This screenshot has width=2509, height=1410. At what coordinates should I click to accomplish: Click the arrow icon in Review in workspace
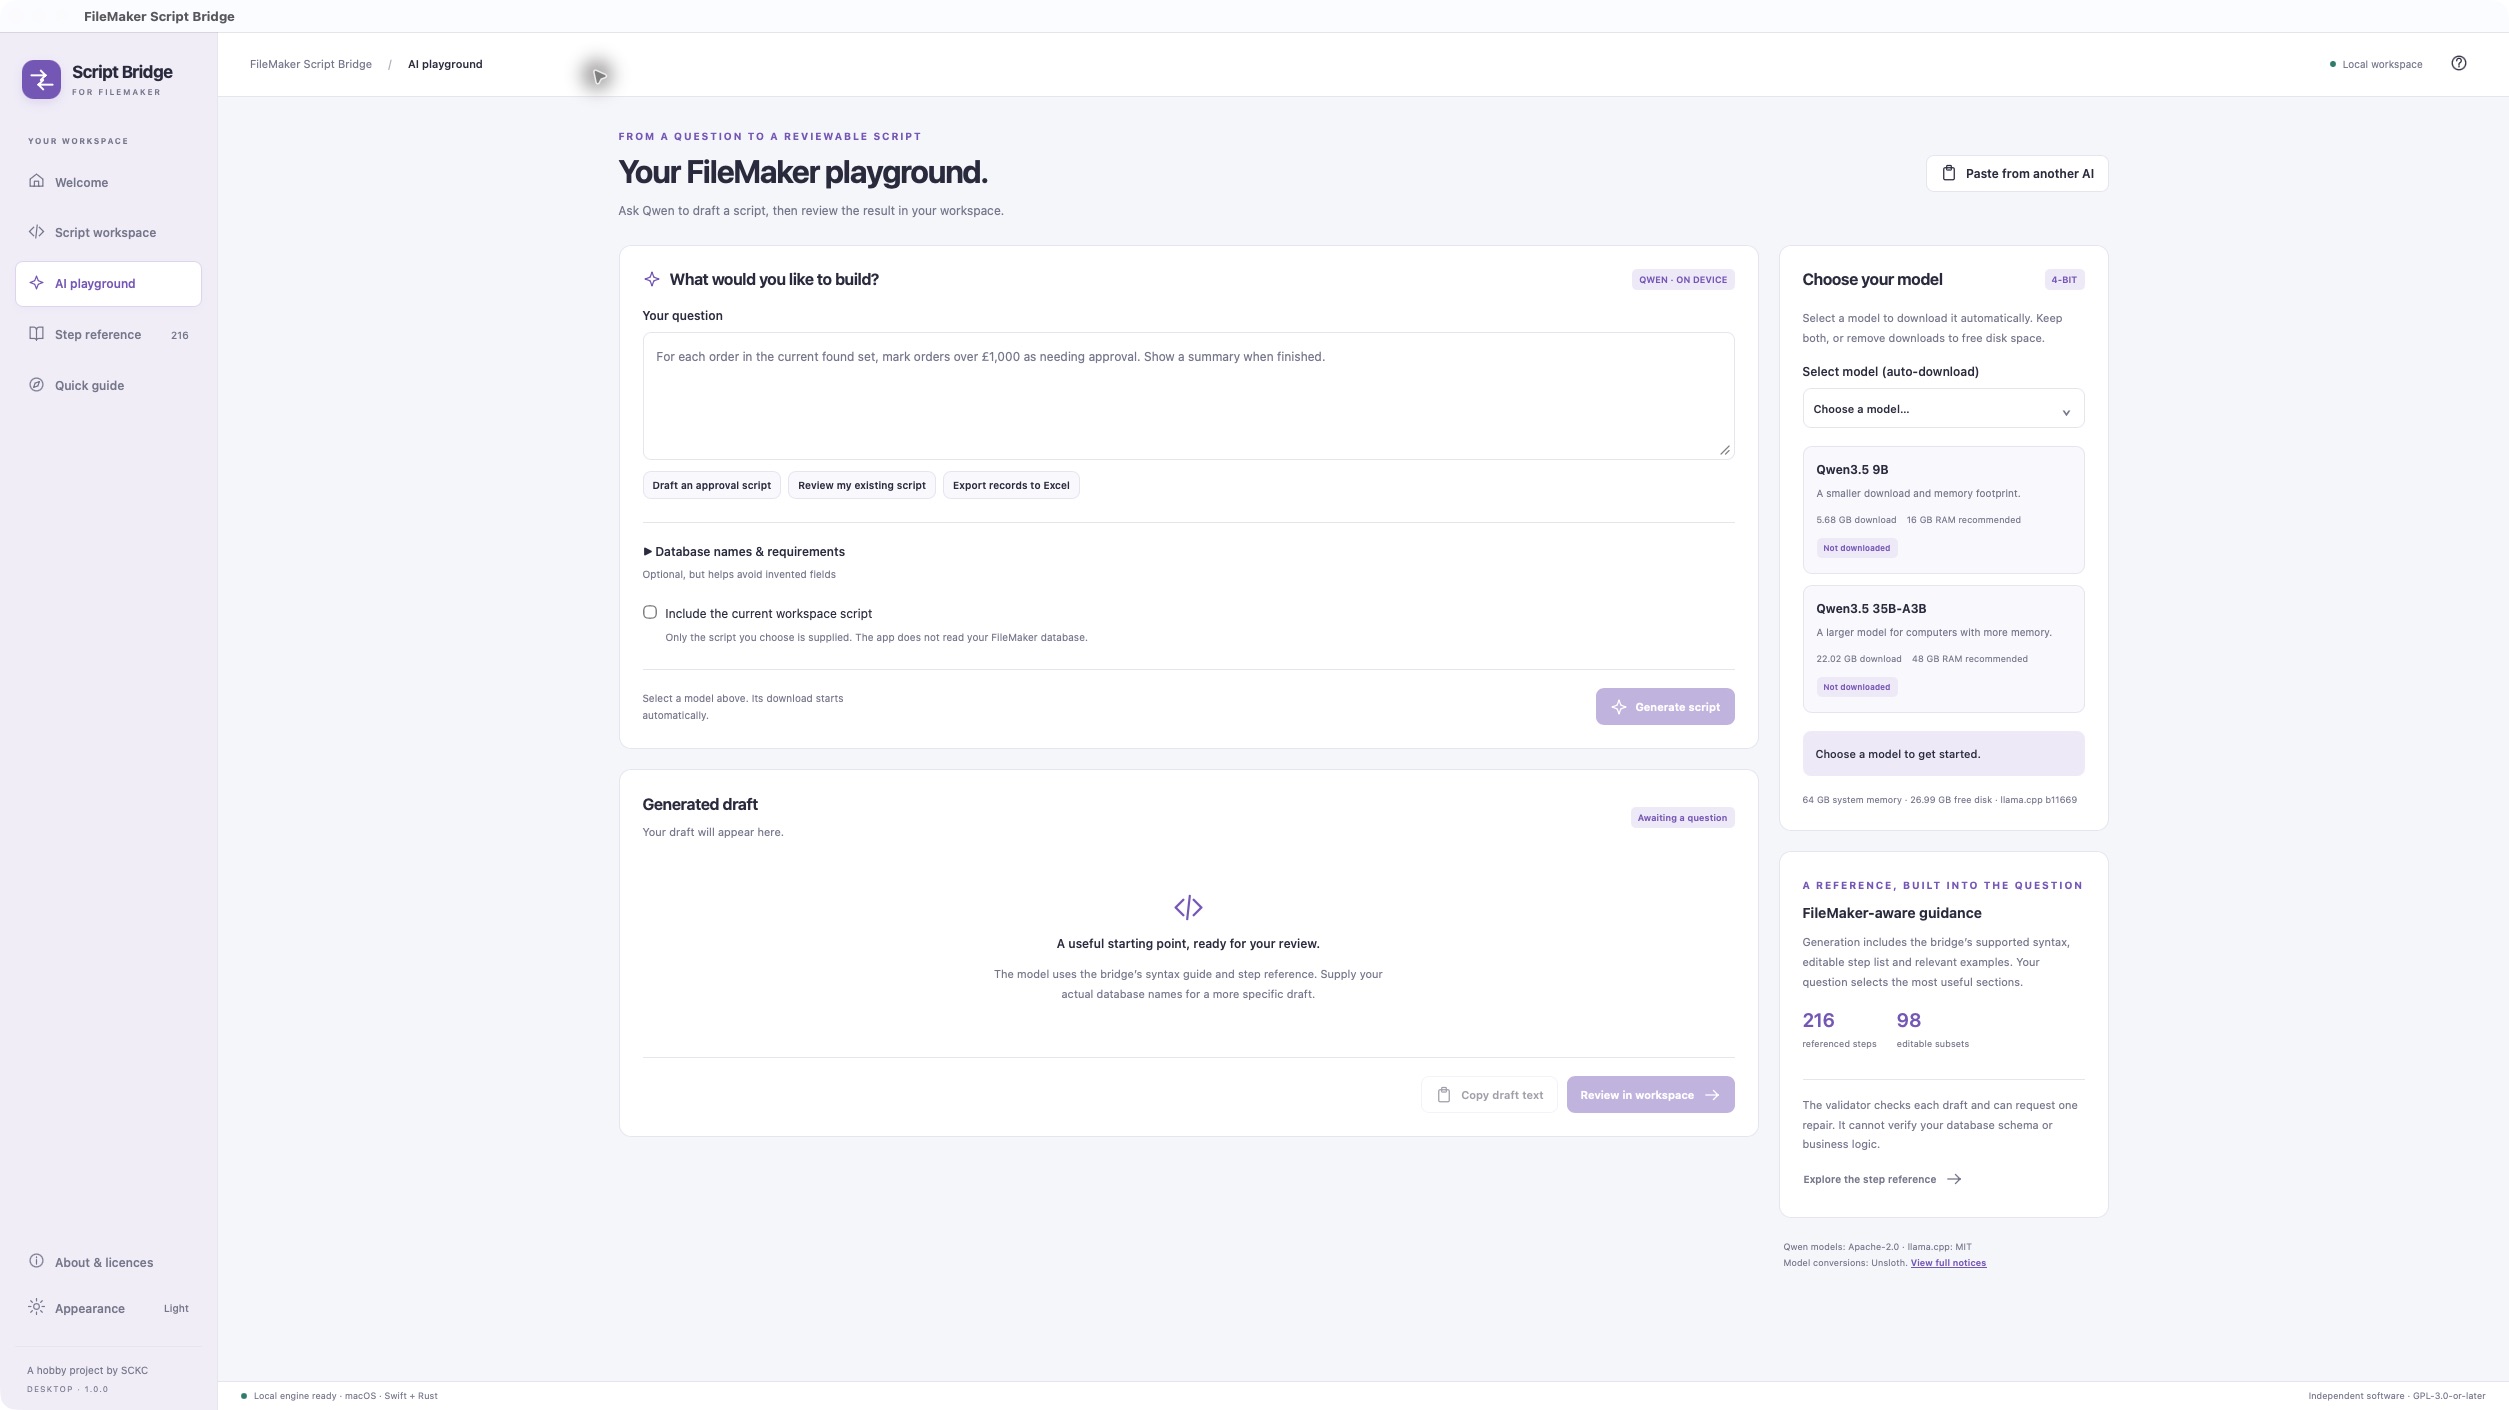pyautogui.click(x=1712, y=1095)
